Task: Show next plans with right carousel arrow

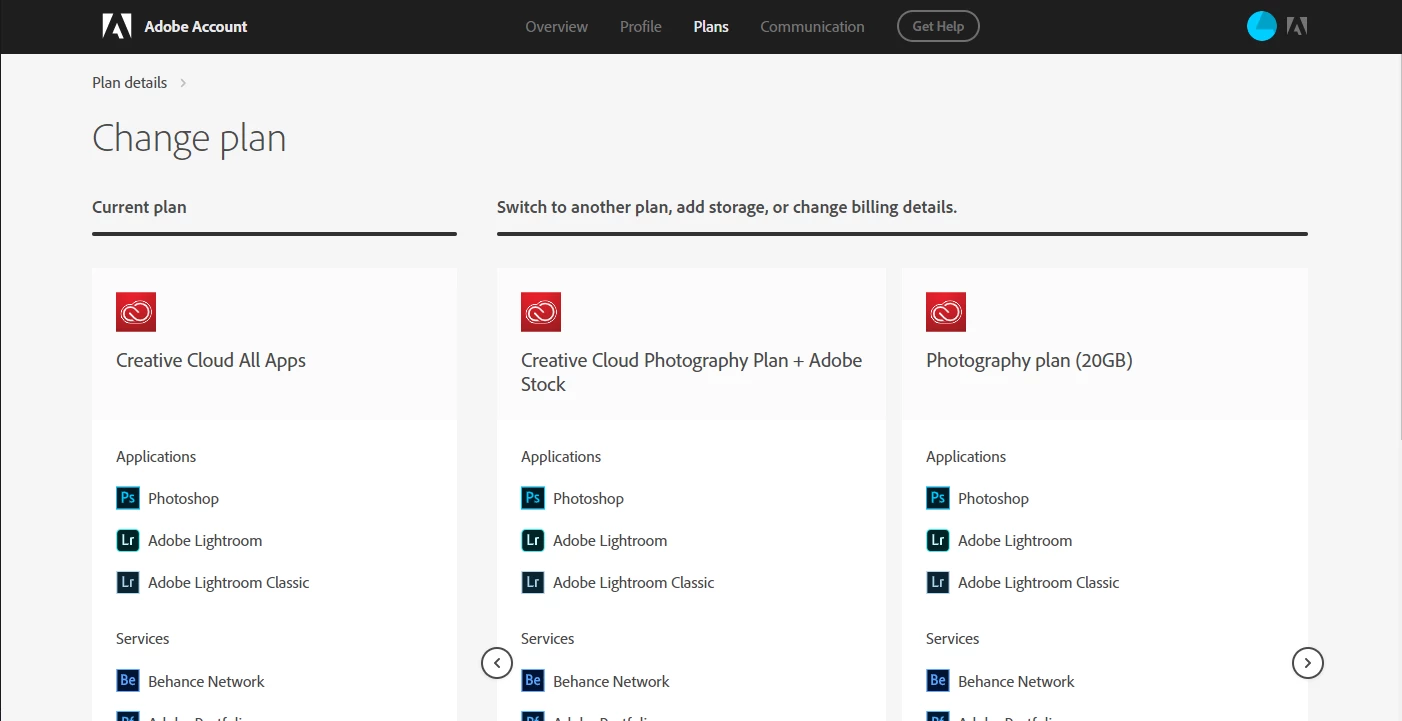Action: click(x=1308, y=662)
